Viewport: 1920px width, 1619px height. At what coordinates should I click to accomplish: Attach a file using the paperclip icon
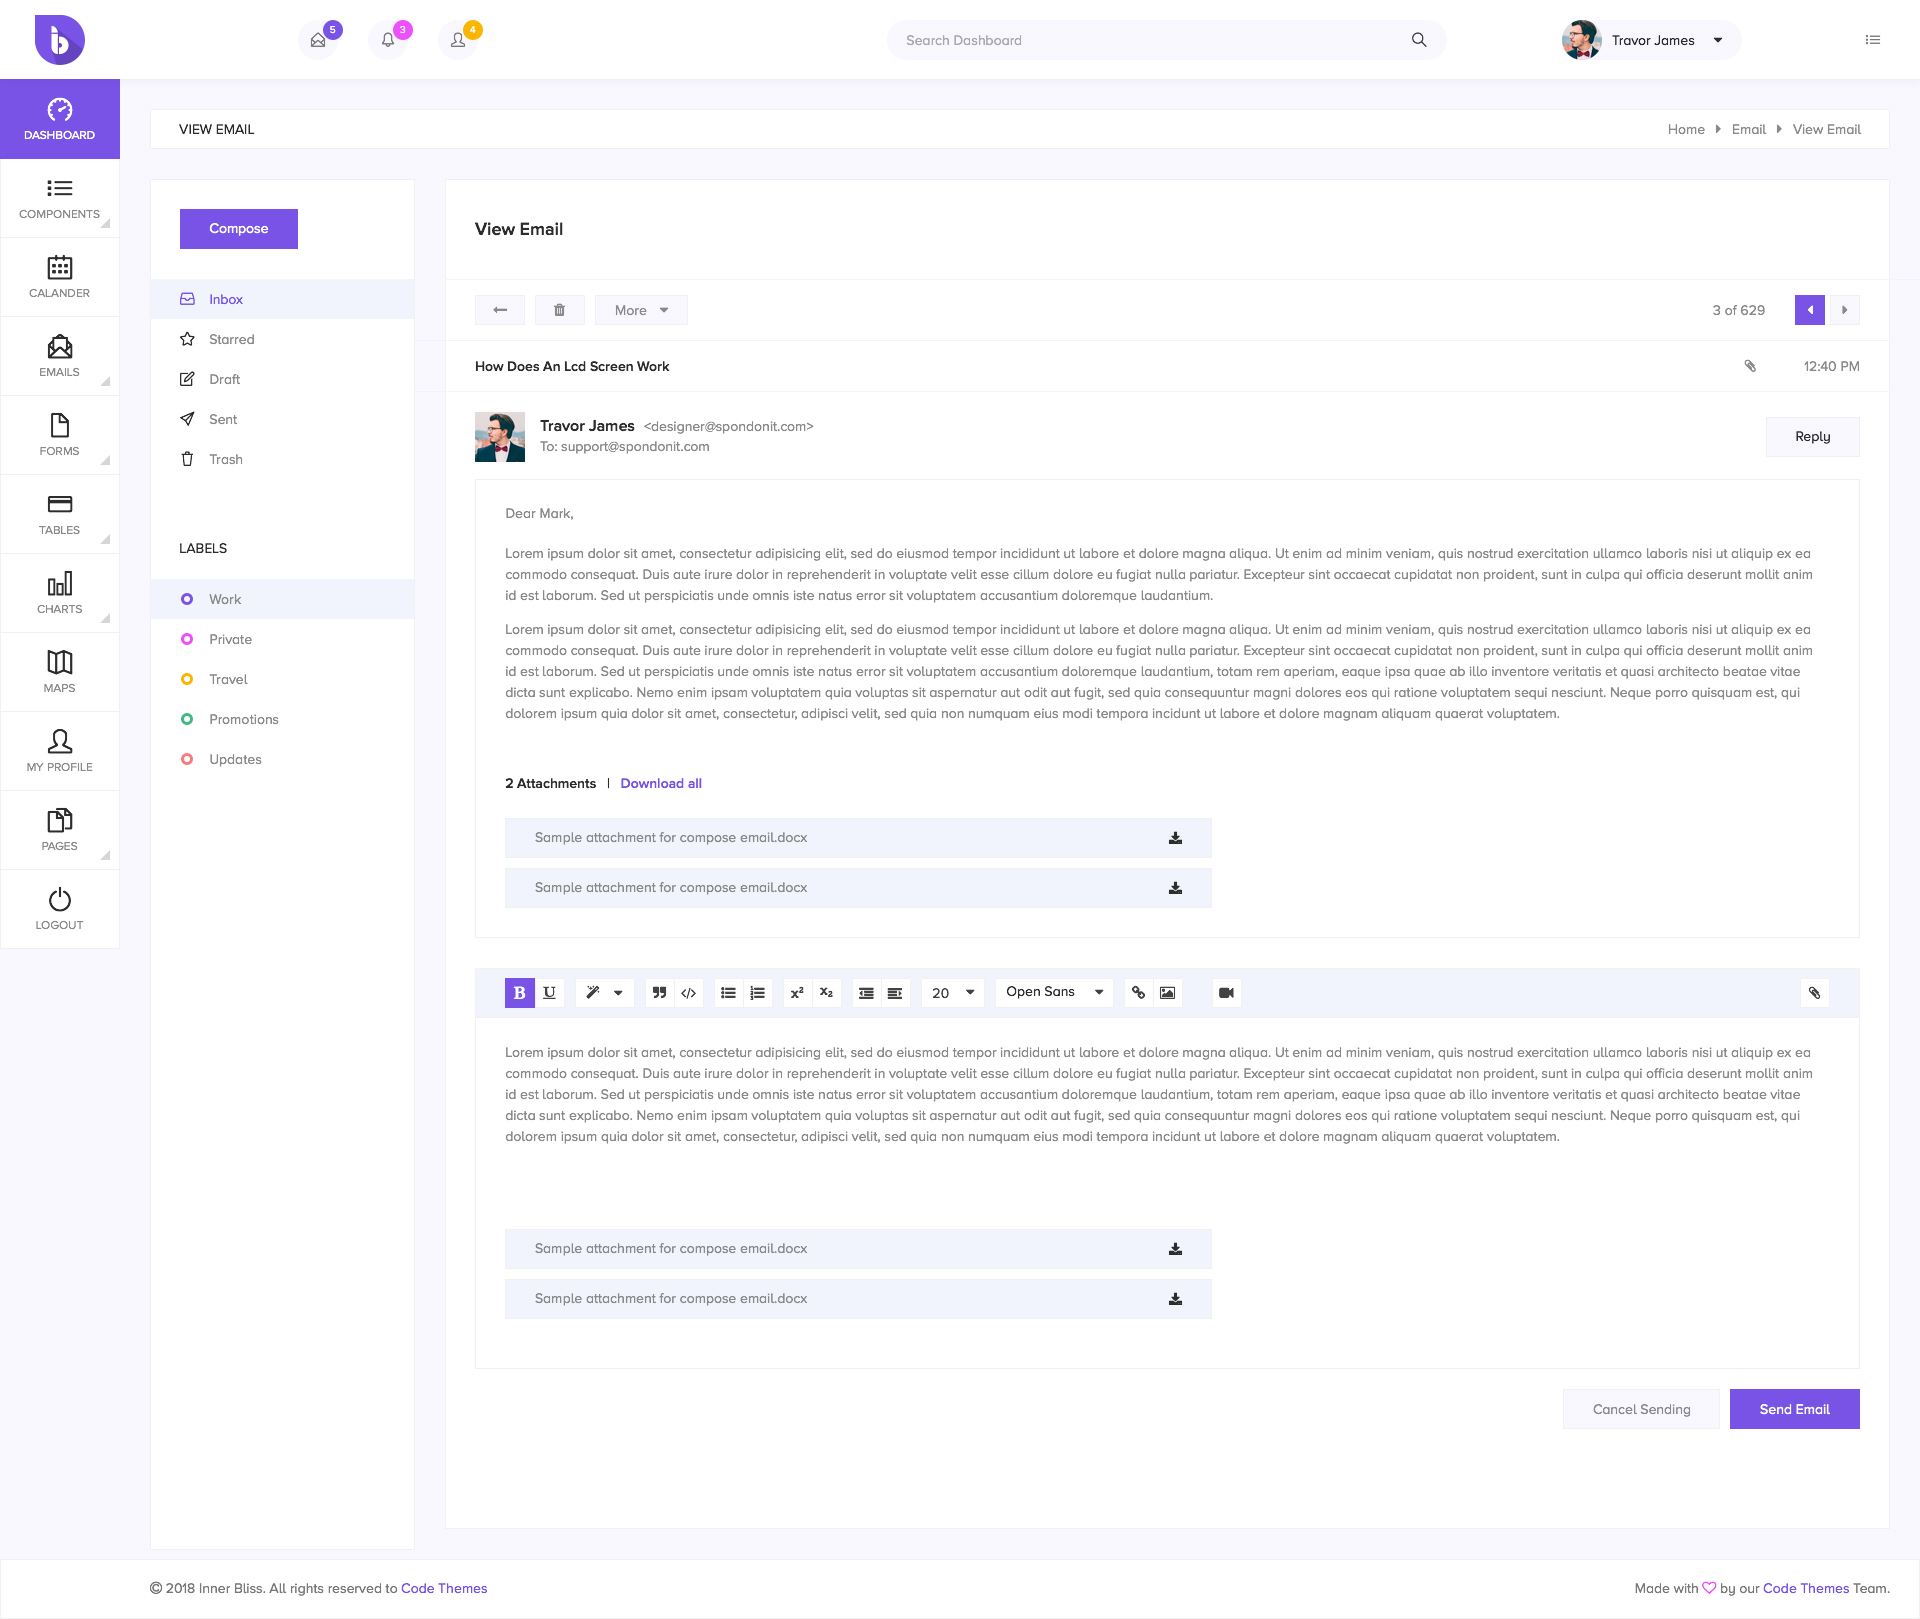tap(1814, 992)
